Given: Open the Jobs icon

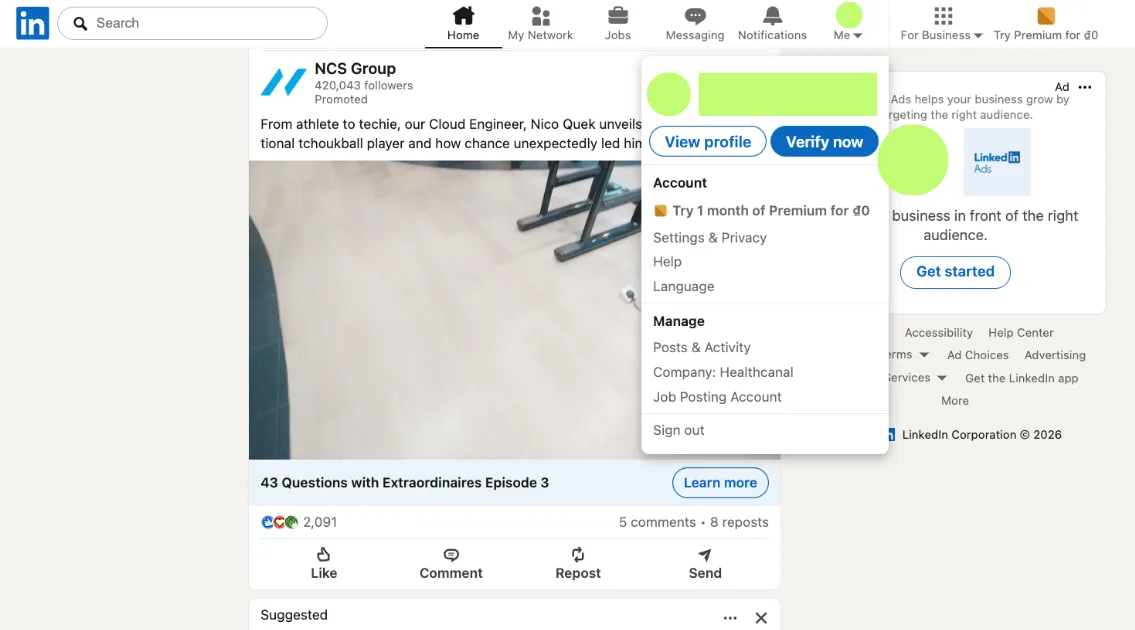Looking at the screenshot, I should click(617, 17).
